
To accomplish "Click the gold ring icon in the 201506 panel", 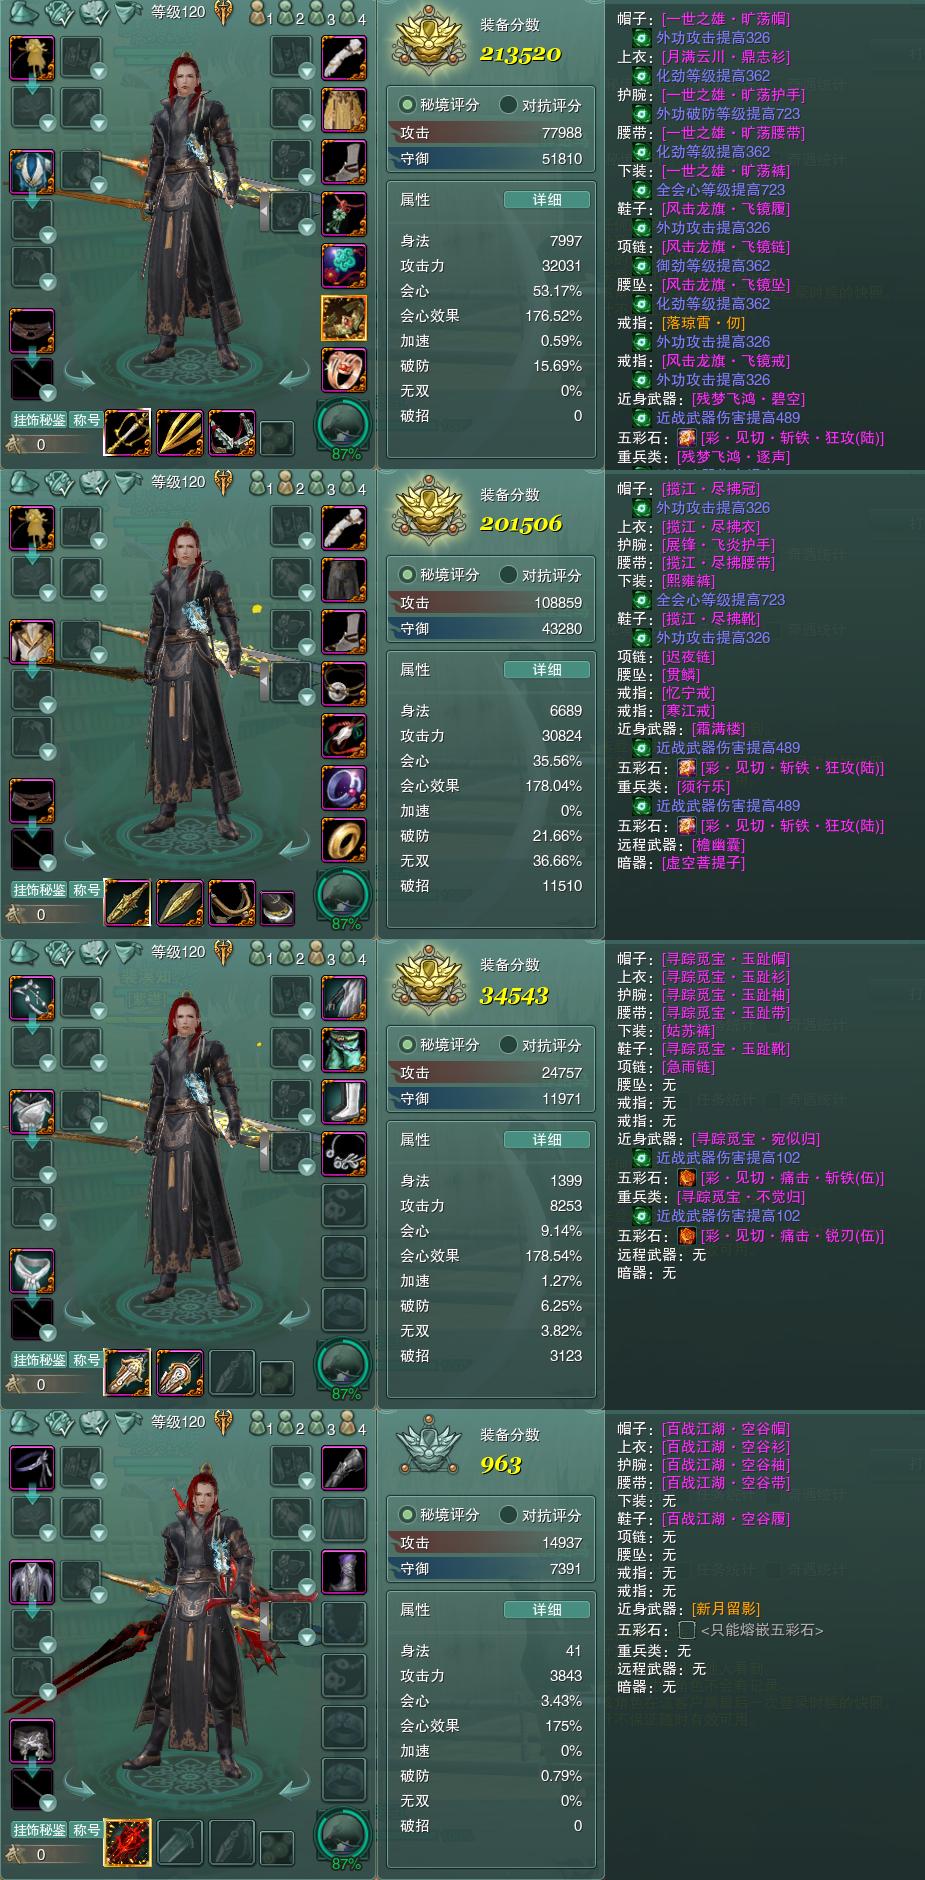I will [343, 840].
